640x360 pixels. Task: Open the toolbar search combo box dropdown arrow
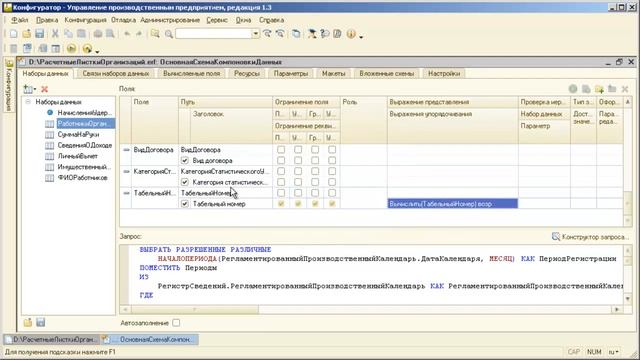256,34
